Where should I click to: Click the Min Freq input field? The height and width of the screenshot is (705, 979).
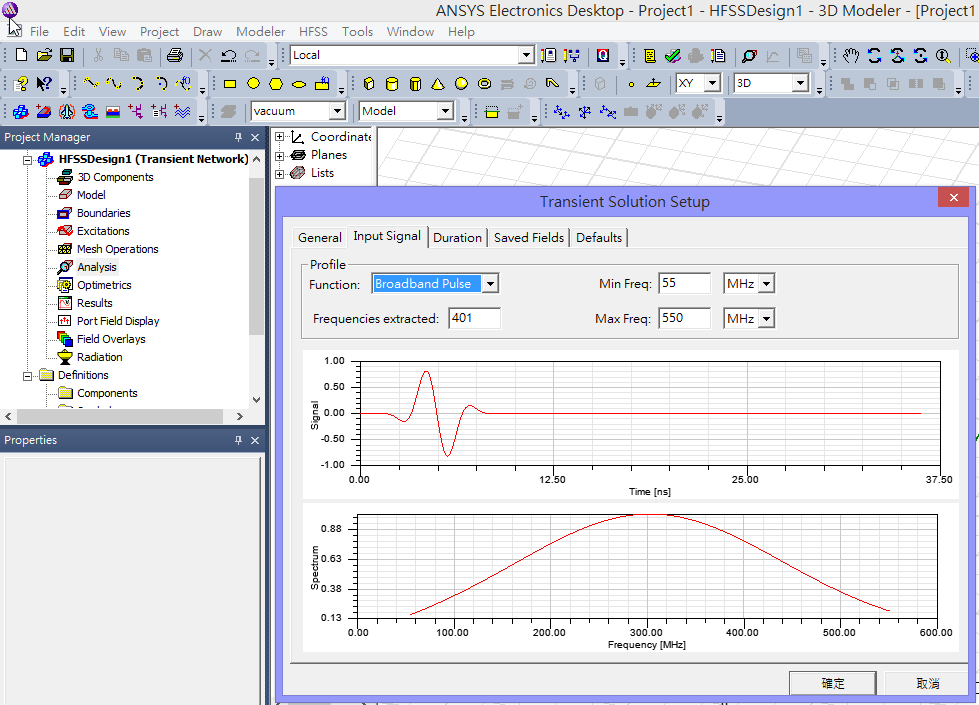tap(684, 283)
